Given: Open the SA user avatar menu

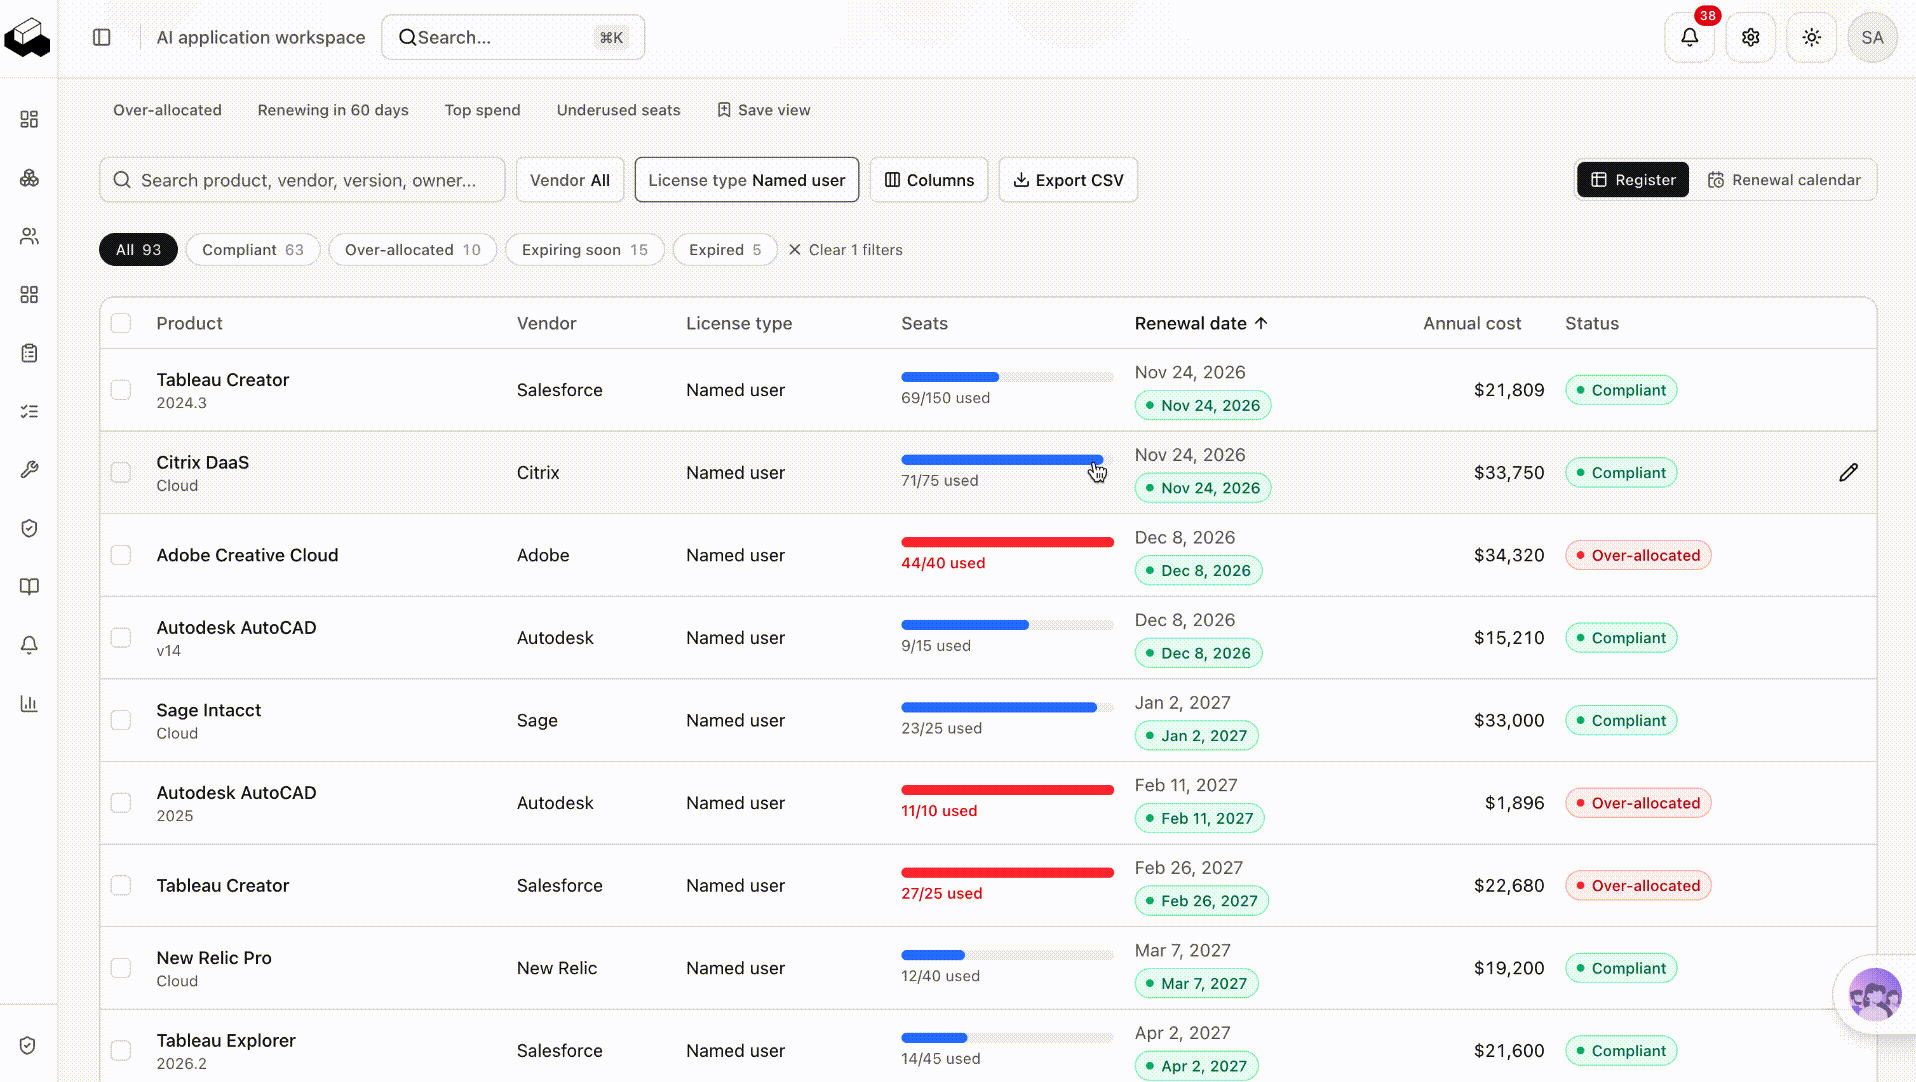Looking at the screenshot, I should point(1872,37).
